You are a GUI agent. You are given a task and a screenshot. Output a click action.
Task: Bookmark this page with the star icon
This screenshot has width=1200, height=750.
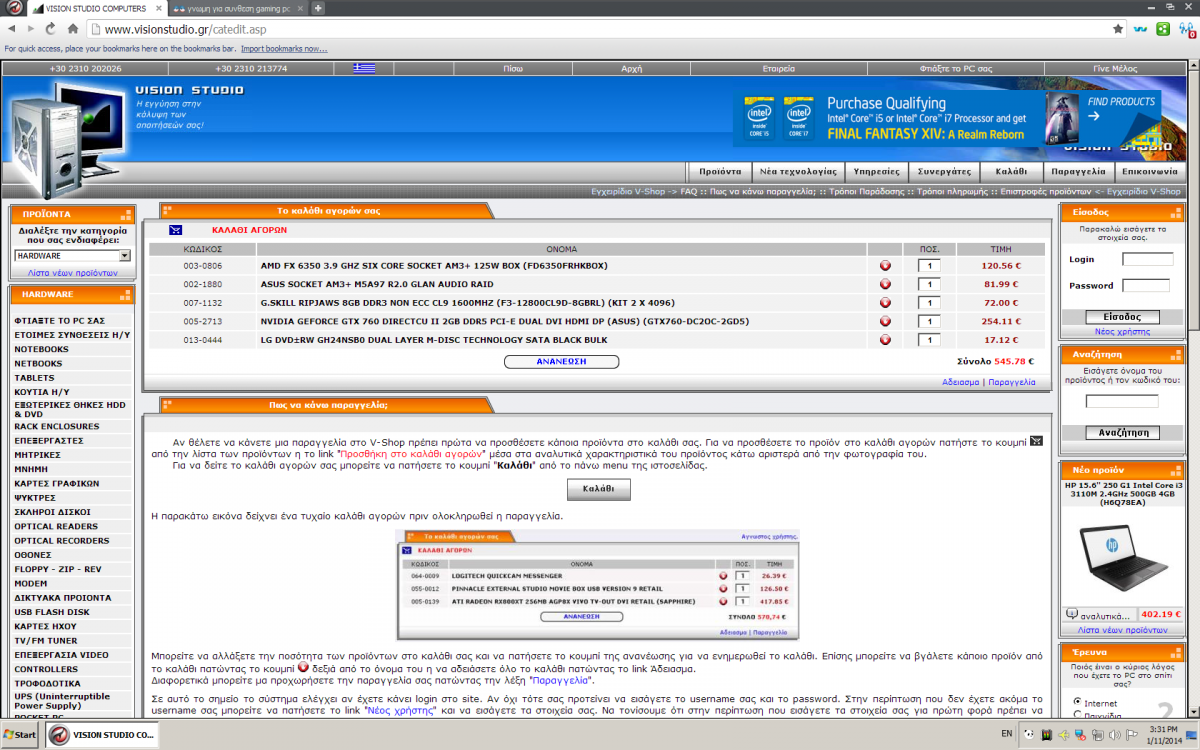[1119, 29]
